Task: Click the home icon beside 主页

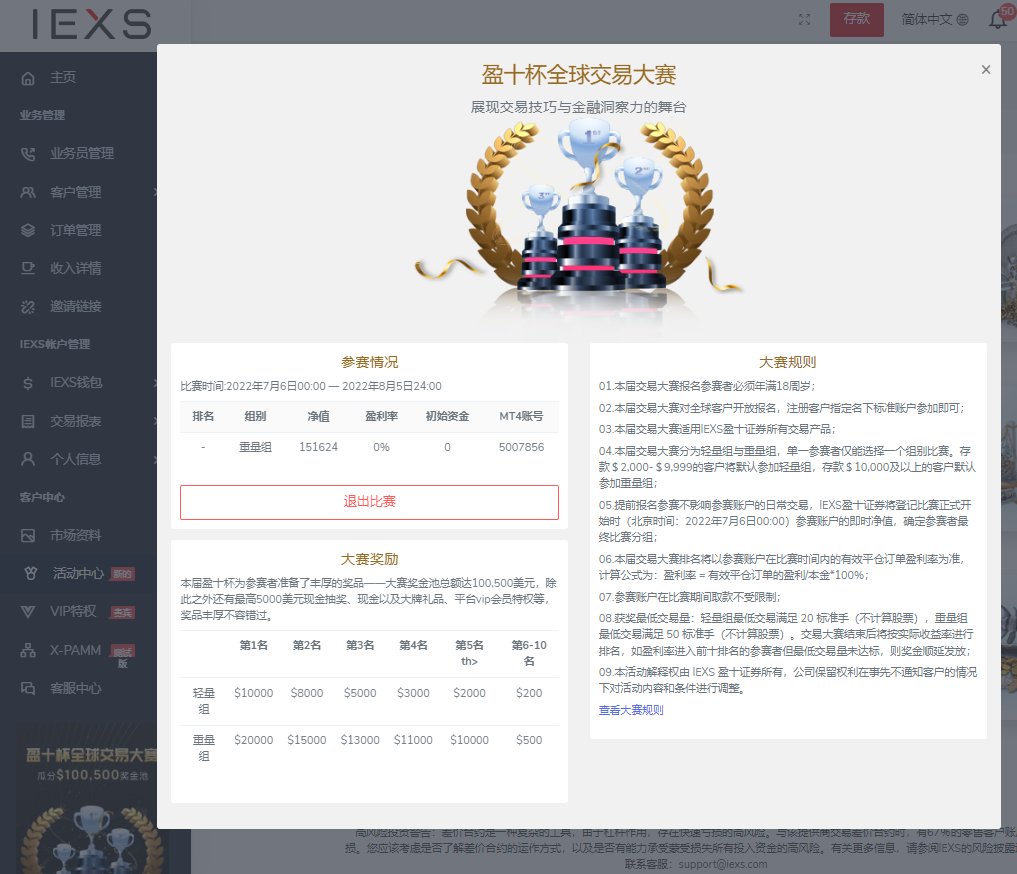Action: 28,78
